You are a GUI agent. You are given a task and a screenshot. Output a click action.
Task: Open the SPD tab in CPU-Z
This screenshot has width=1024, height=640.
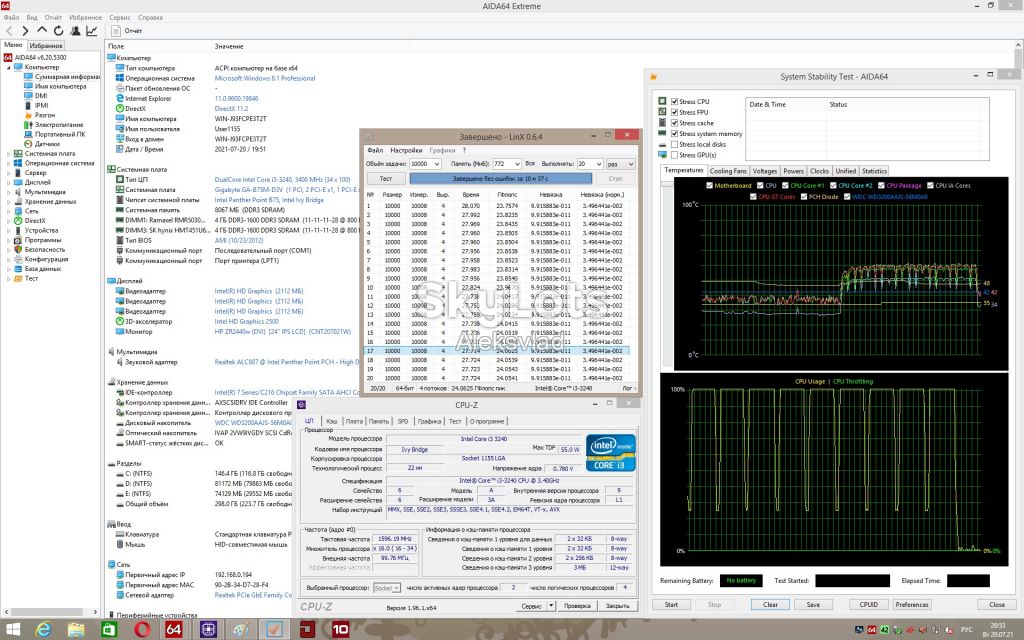tap(403, 421)
